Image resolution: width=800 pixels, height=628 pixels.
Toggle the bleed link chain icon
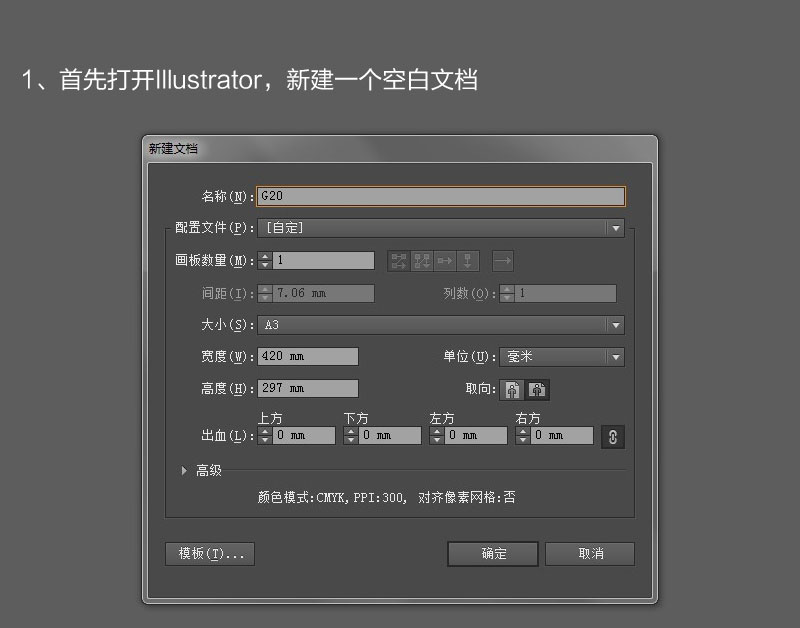tap(613, 437)
